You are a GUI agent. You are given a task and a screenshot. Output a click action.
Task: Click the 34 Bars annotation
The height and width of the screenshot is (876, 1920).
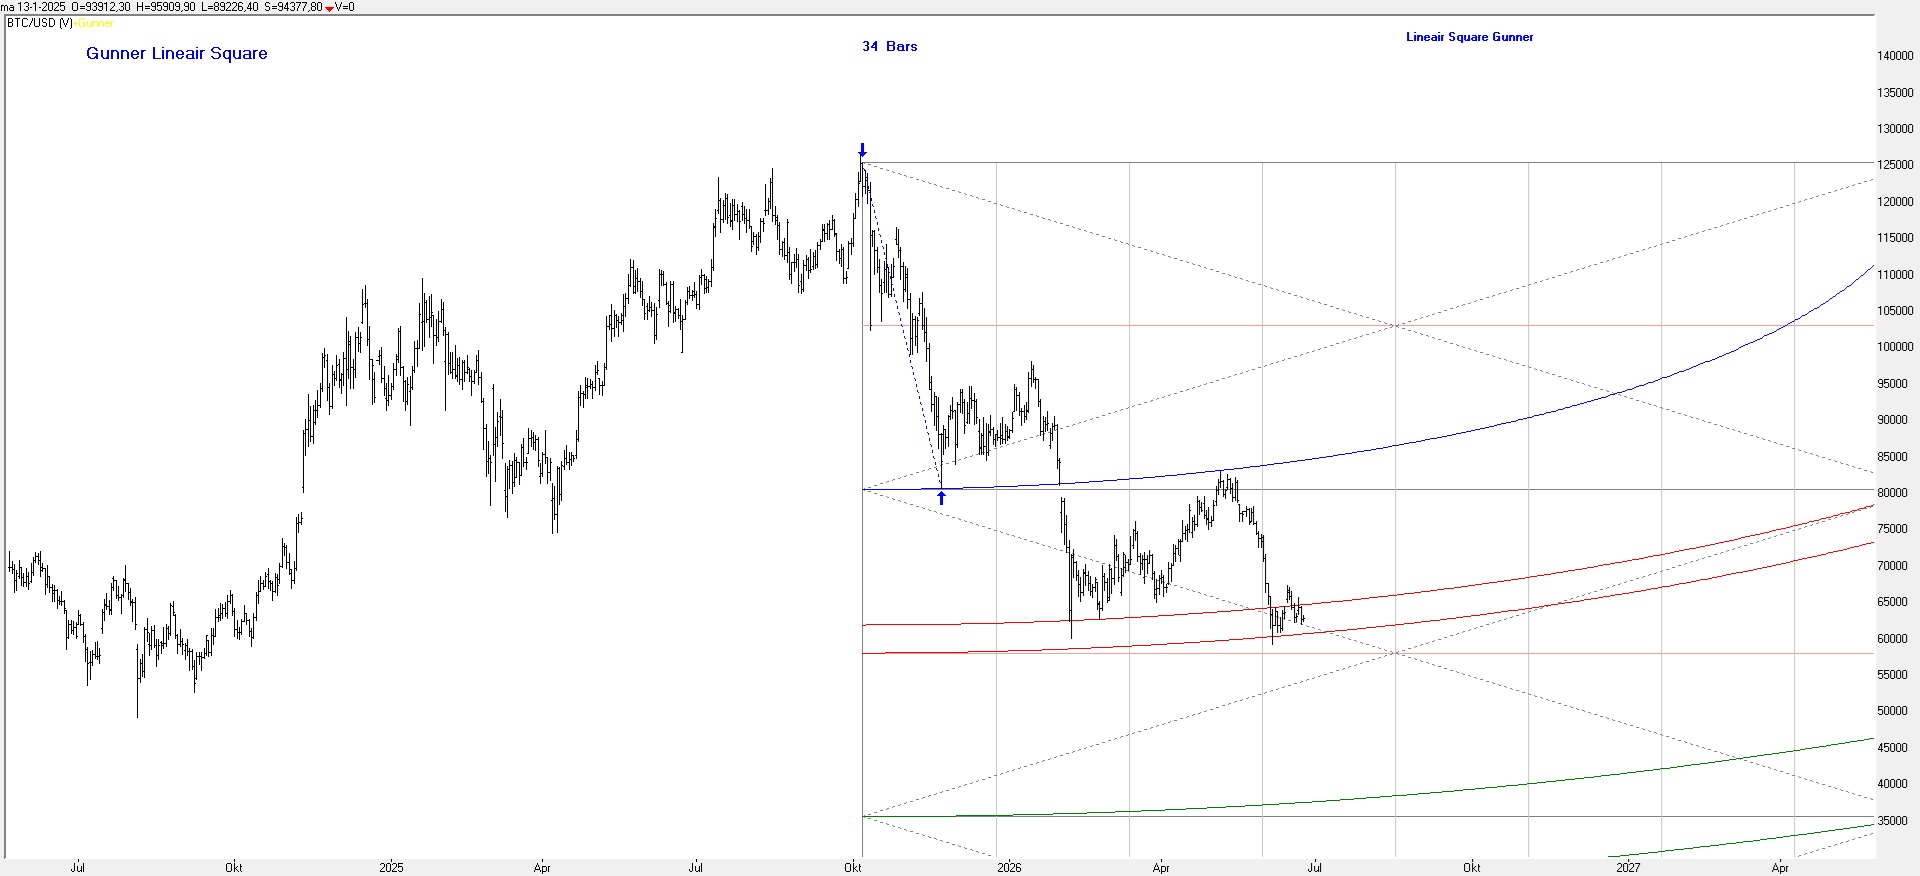[x=890, y=46]
